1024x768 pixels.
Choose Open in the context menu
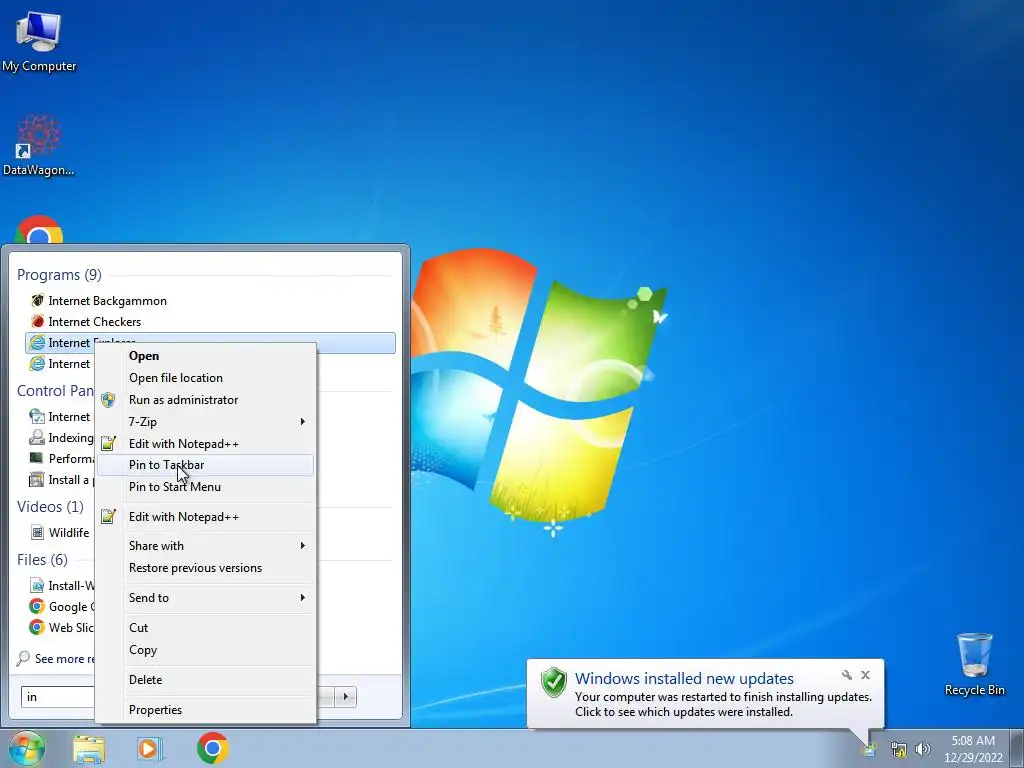205,356
